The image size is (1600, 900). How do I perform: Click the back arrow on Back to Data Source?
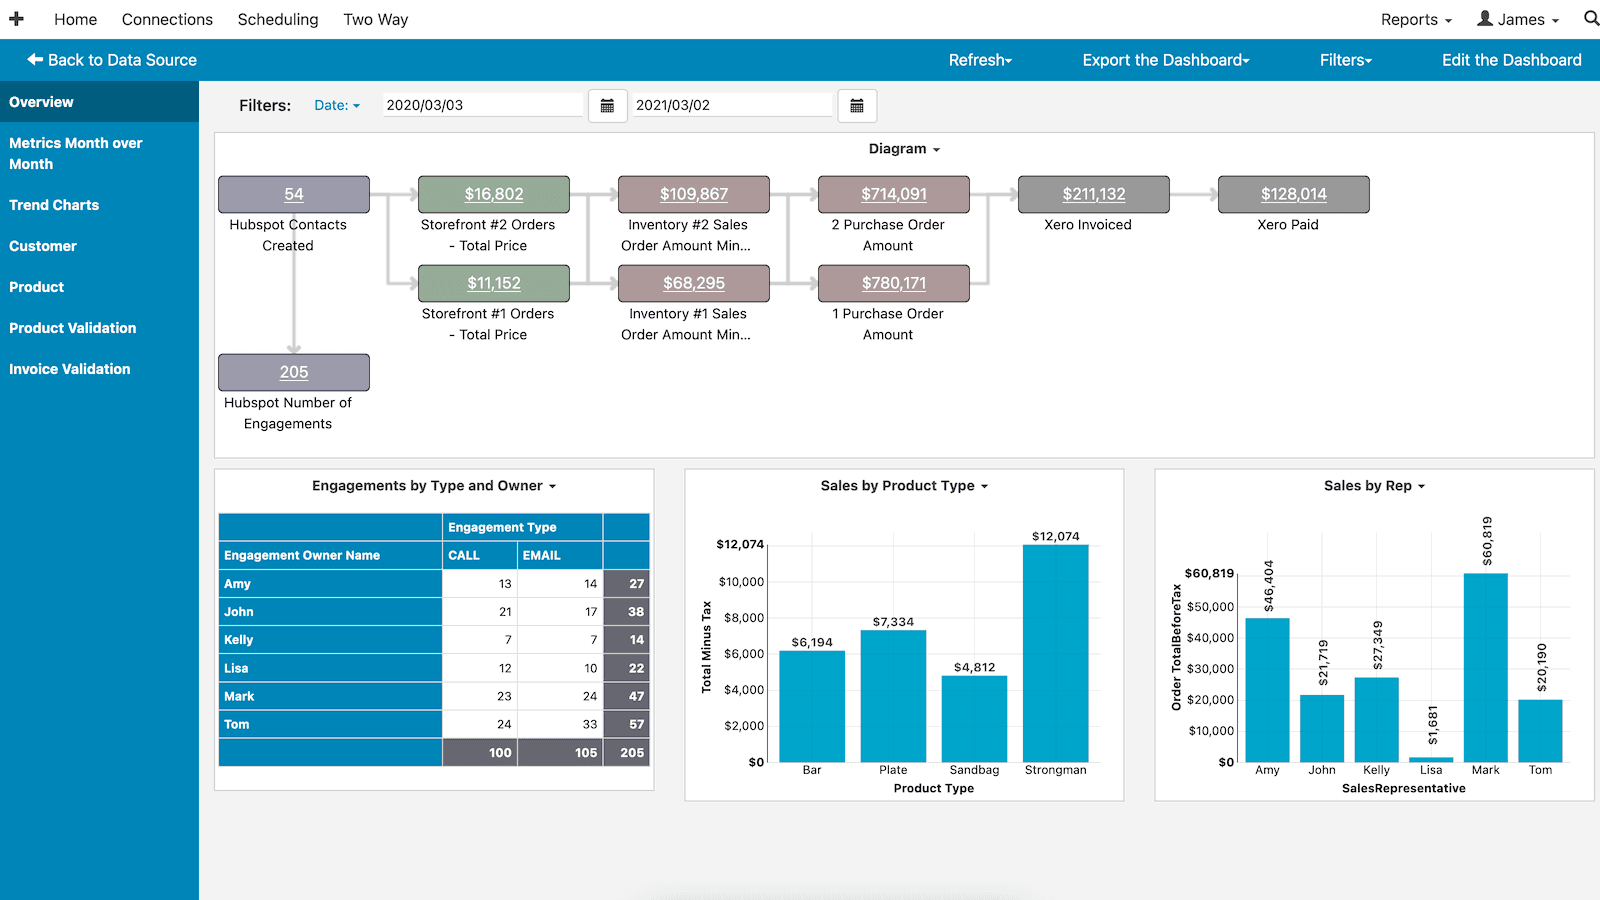point(35,60)
